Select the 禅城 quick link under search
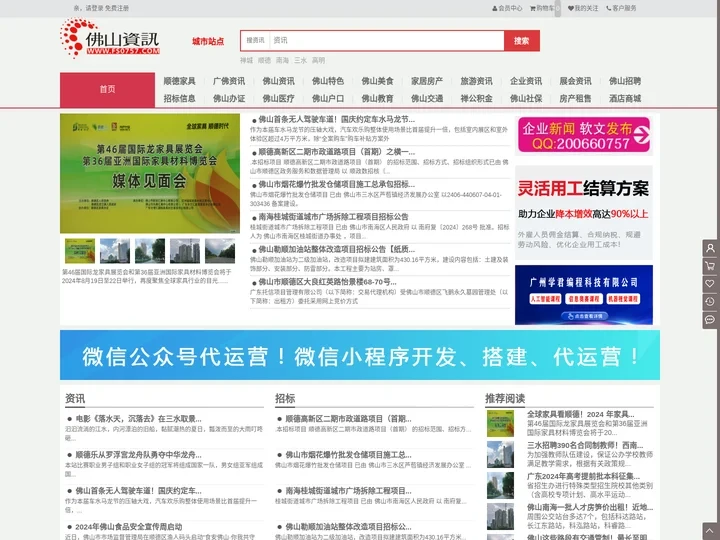 point(247,60)
